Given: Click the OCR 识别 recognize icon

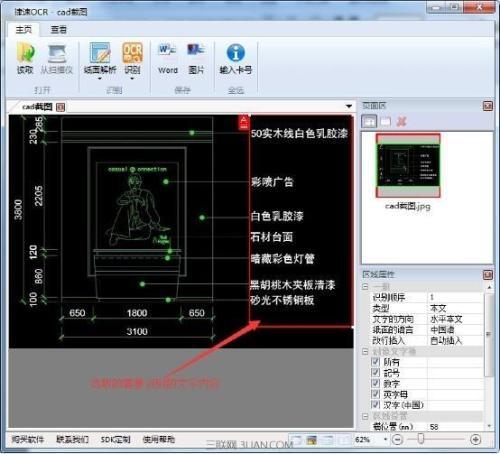Looking at the screenshot, I should click(132, 53).
